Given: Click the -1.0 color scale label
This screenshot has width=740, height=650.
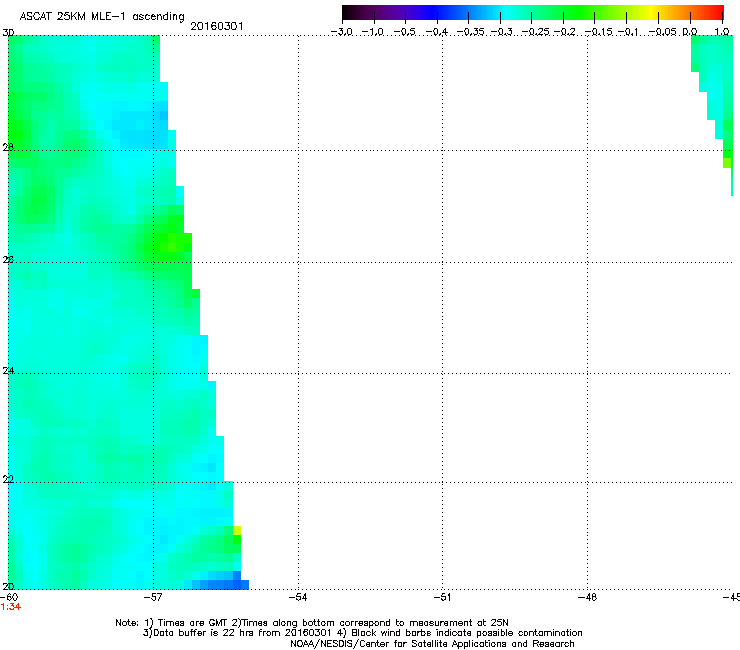Looking at the screenshot, I should 373,32.
